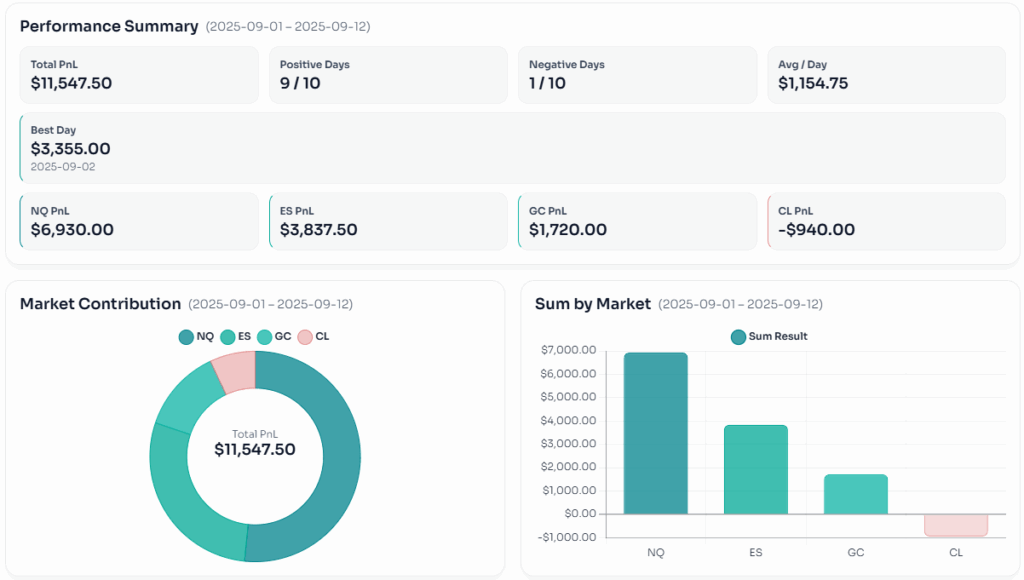
Task: Toggle Sum Result legend in bar chart
Action: (x=769, y=337)
